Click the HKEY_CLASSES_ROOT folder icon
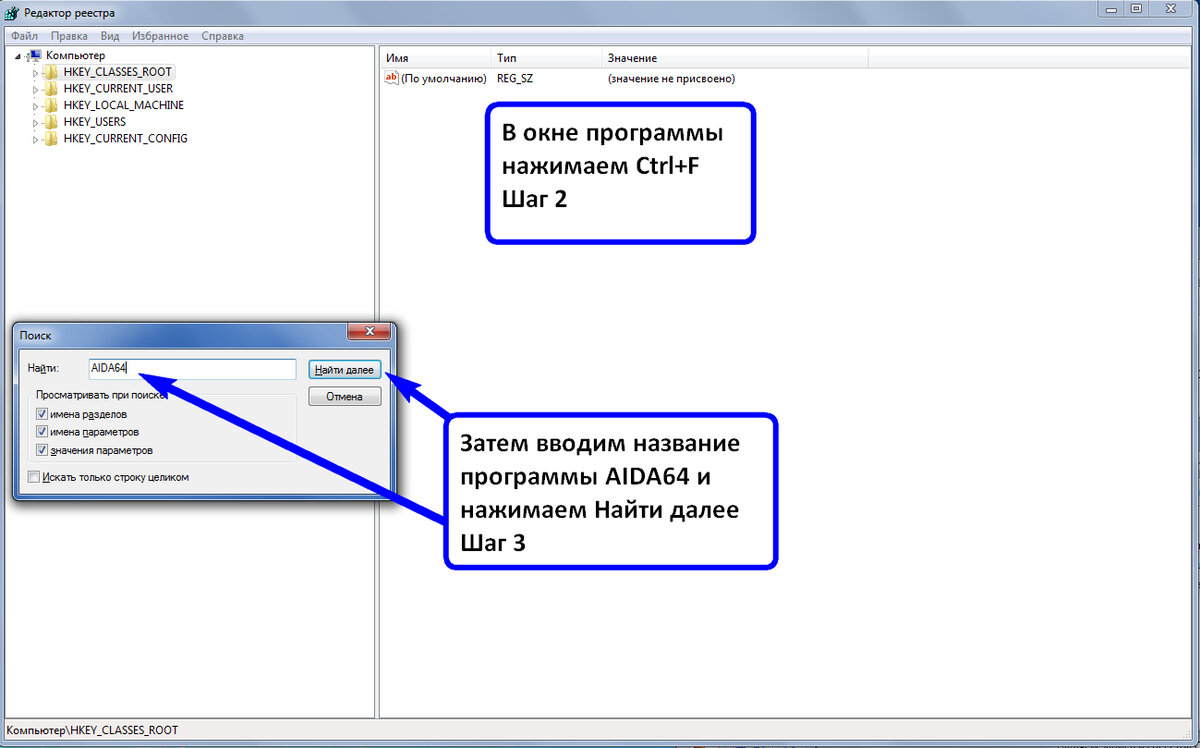The image size is (1200, 748). 52,72
